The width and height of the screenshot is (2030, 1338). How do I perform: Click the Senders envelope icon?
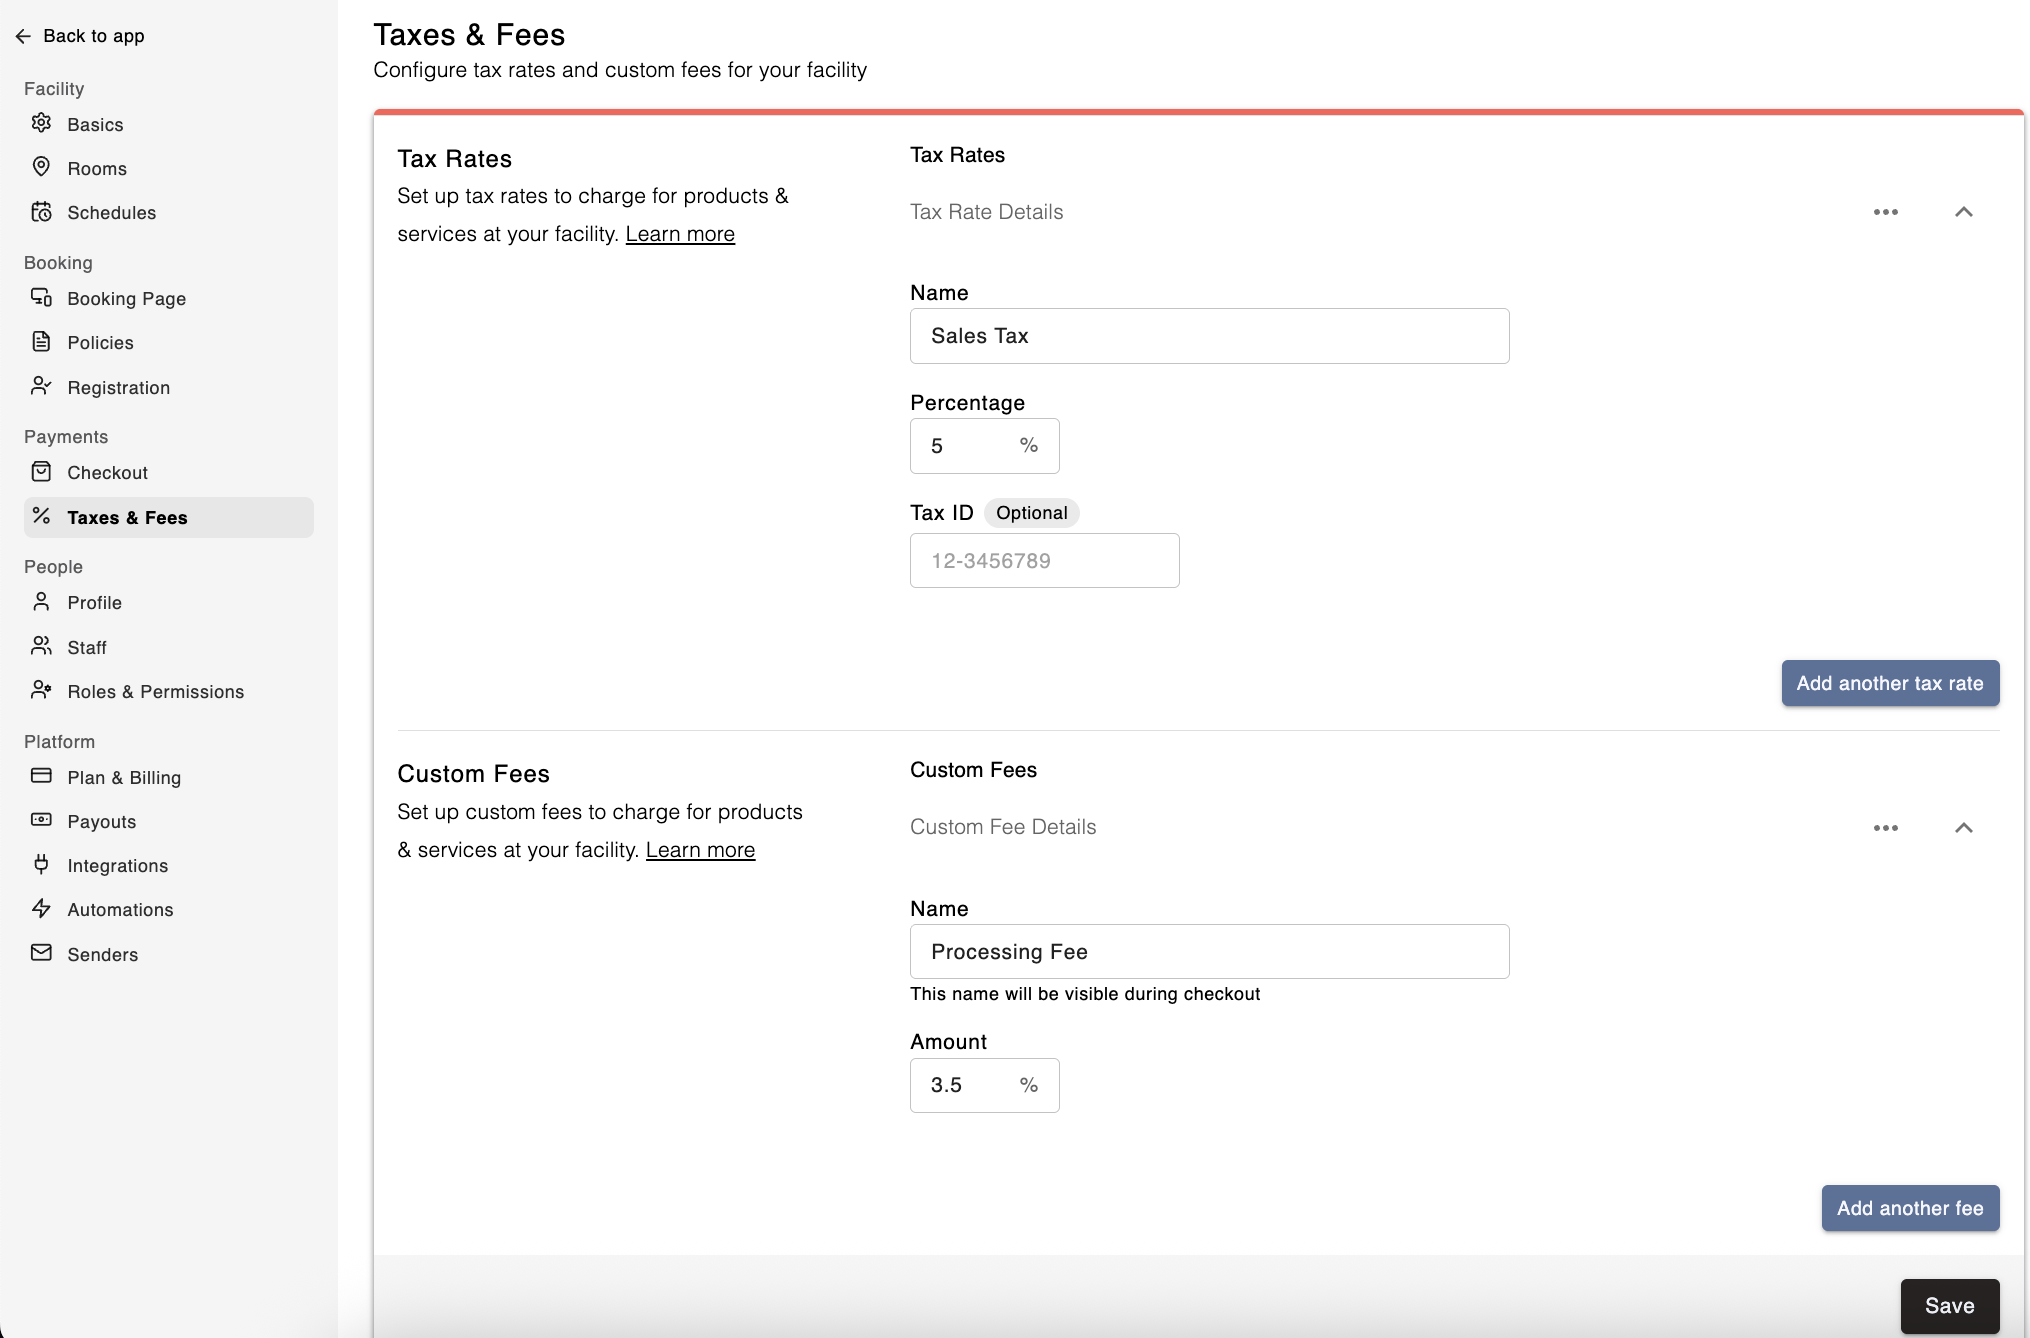[x=41, y=953]
